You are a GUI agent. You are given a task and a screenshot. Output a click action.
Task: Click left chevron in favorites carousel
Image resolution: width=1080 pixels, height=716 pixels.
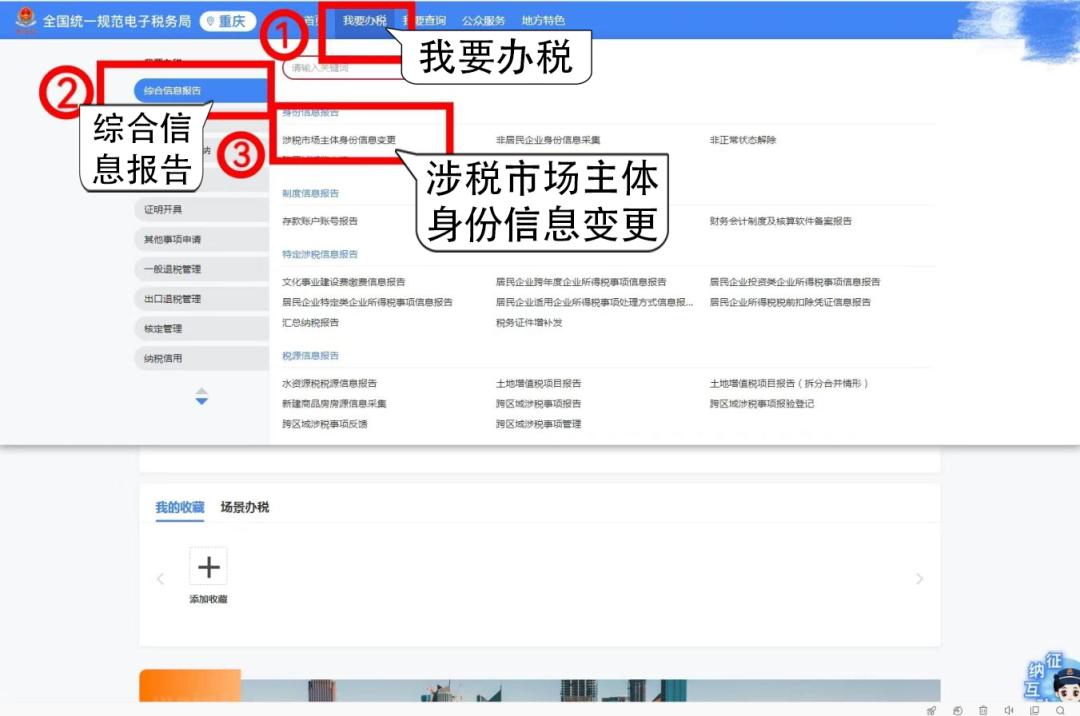click(x=160, y=579)
